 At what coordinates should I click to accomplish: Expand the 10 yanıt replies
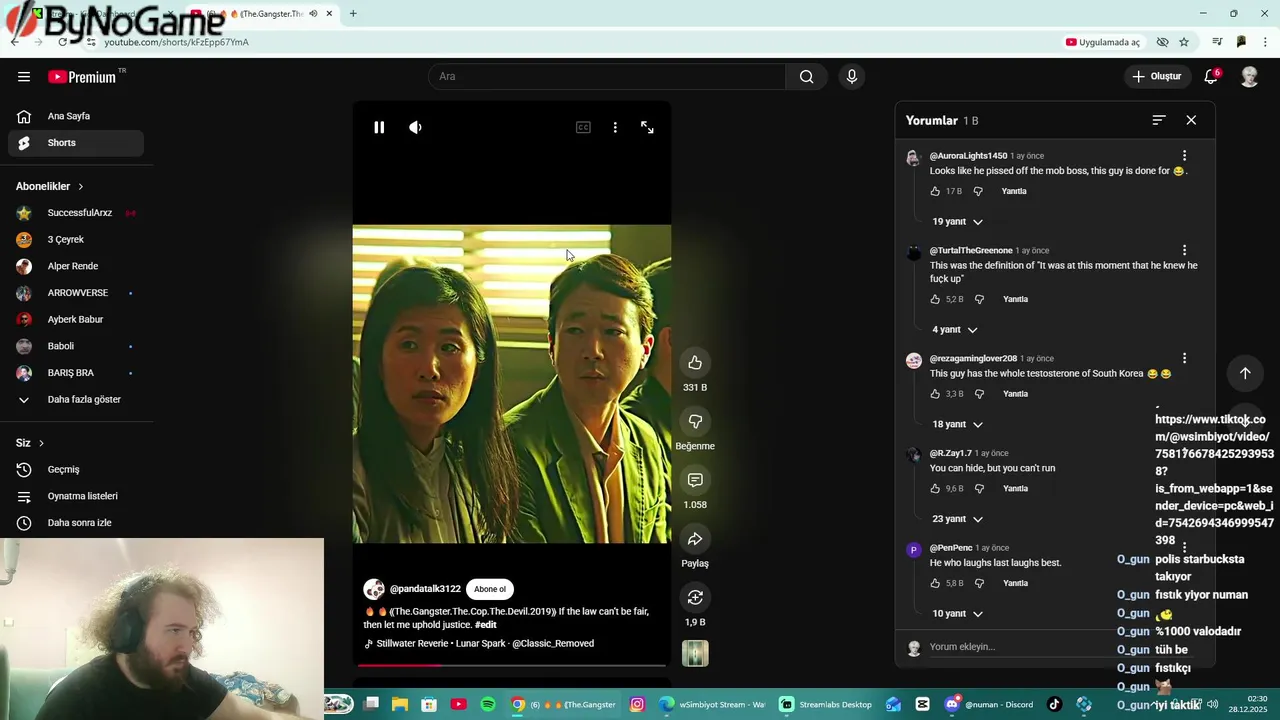click(x=957, y=614)
